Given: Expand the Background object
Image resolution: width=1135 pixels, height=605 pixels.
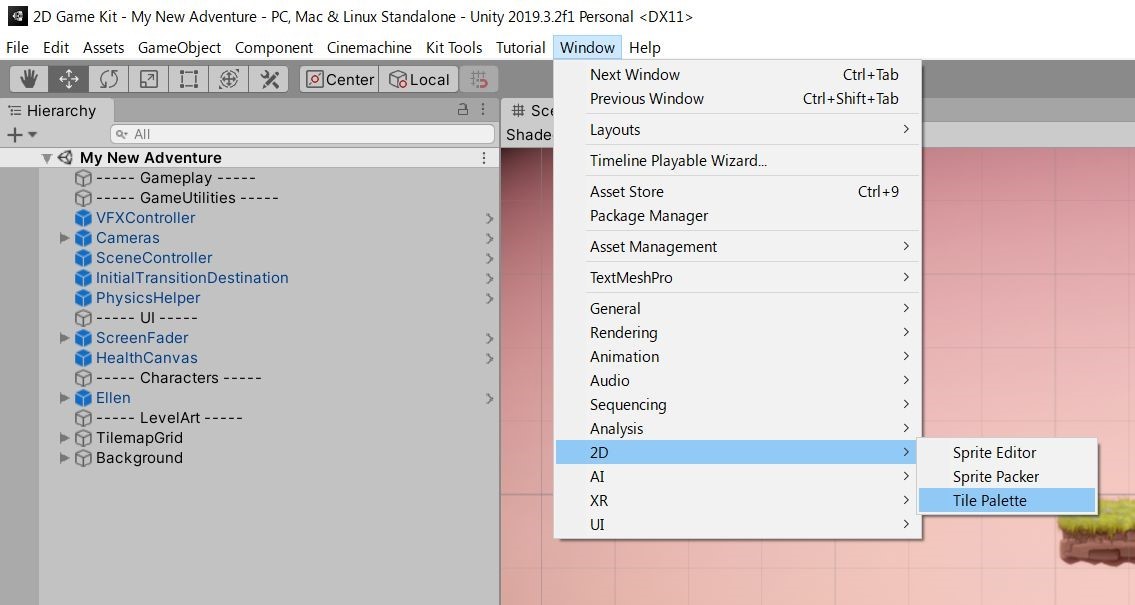Looking at the screenshot, I should [x=64, y=457].
